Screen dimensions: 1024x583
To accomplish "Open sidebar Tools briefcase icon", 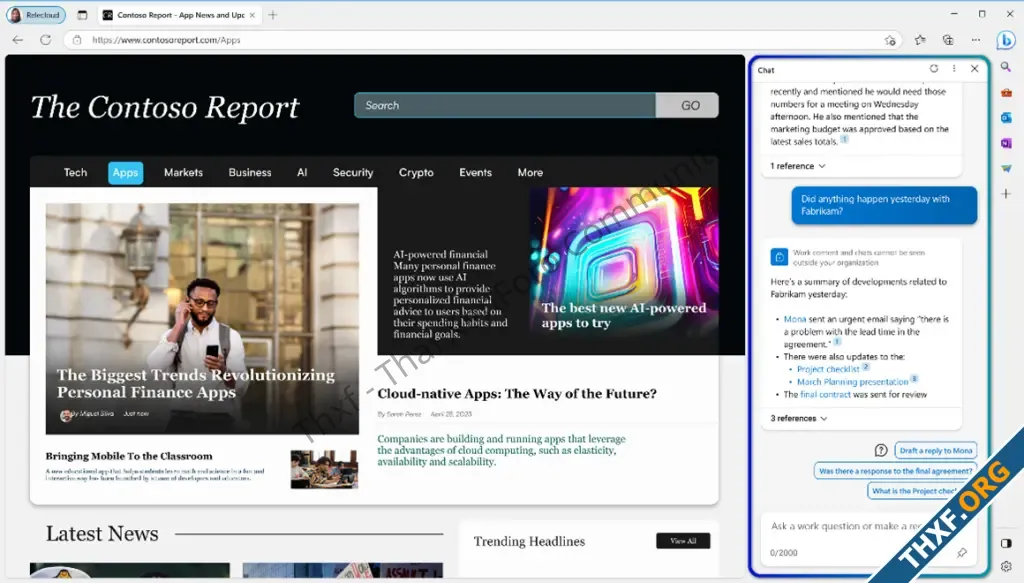I will [1006, 93].
